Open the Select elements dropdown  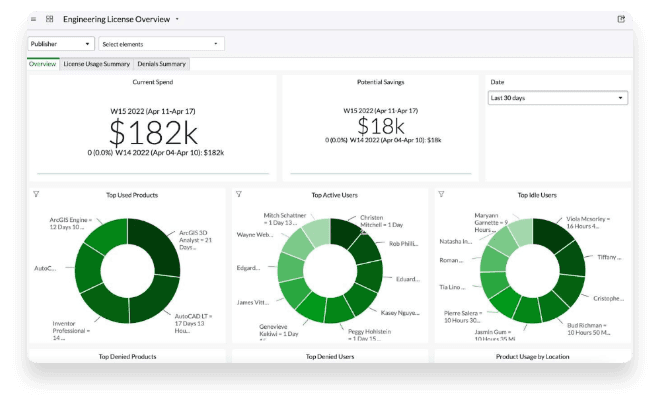click(x=161, y=44)
